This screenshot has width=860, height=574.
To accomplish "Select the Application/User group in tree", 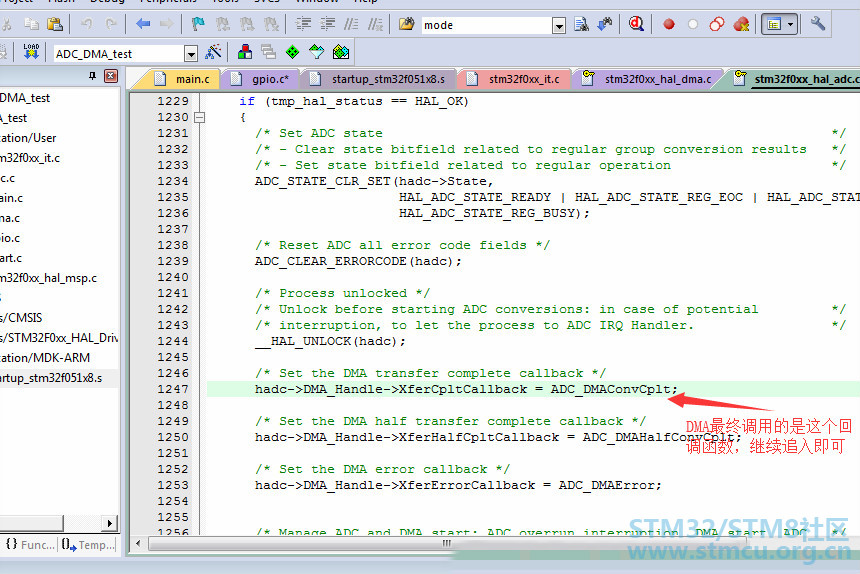I will [x=28, y=138].
